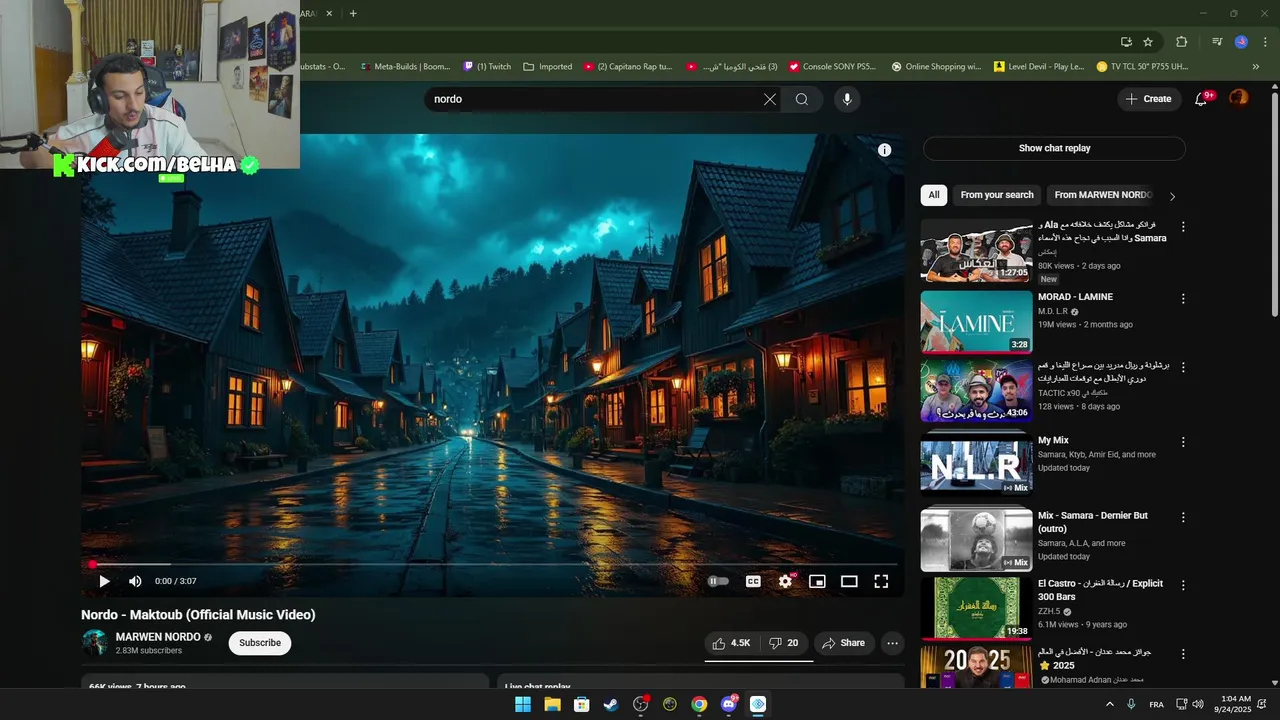Open File Explorer from taskbar

552,704
